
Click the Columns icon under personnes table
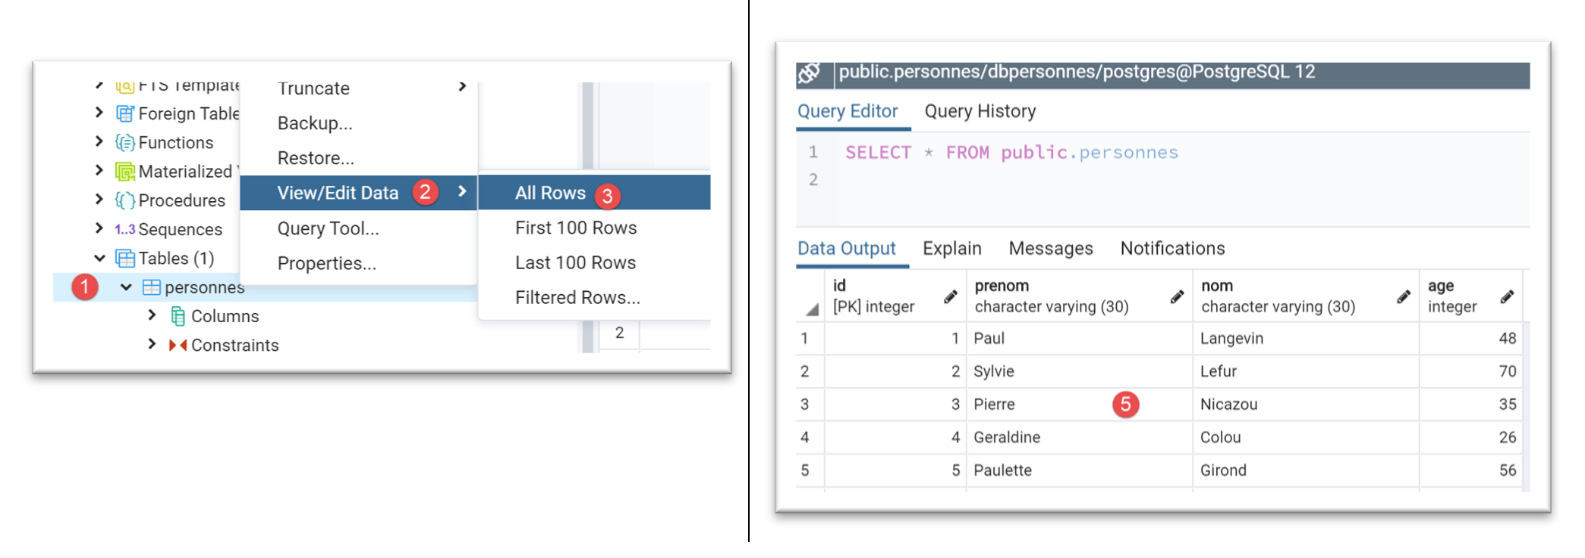[178, 317]
